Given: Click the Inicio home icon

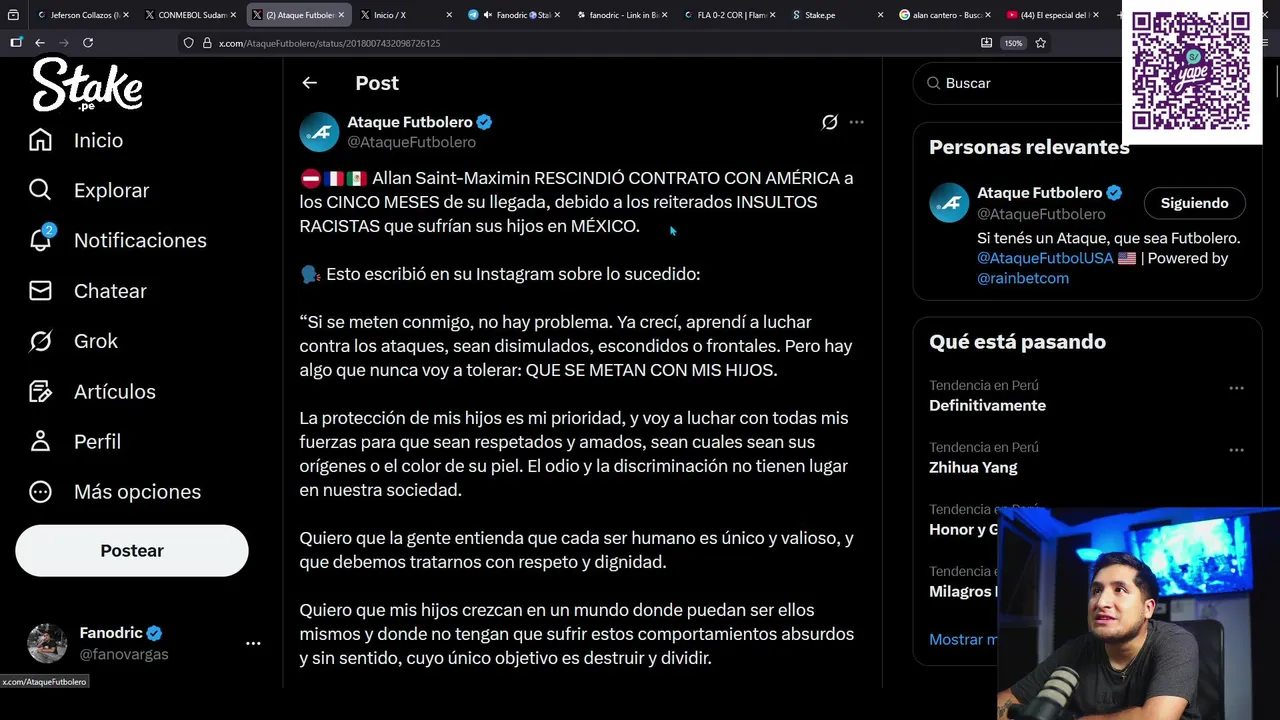Looking at the screenshot, I should (x=40, y=140).
